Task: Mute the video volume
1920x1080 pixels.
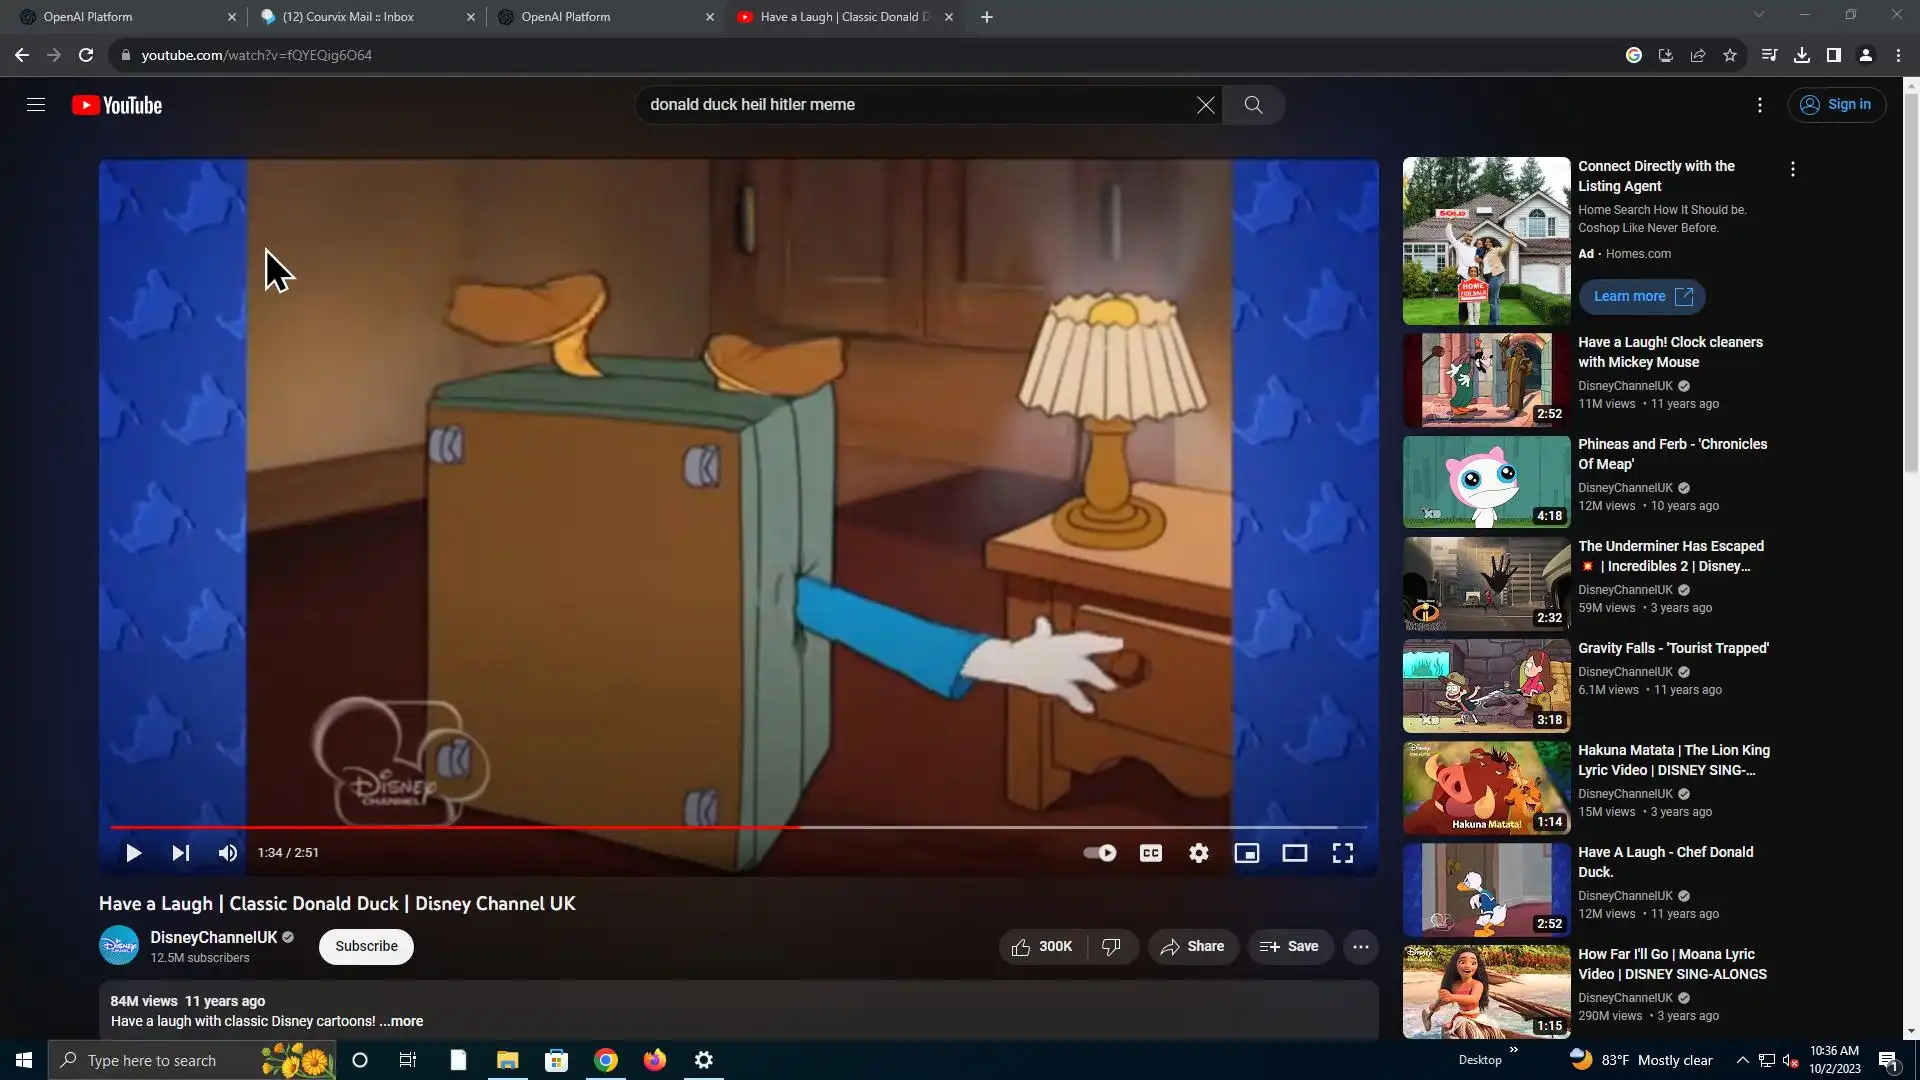Action: (228, 853)
